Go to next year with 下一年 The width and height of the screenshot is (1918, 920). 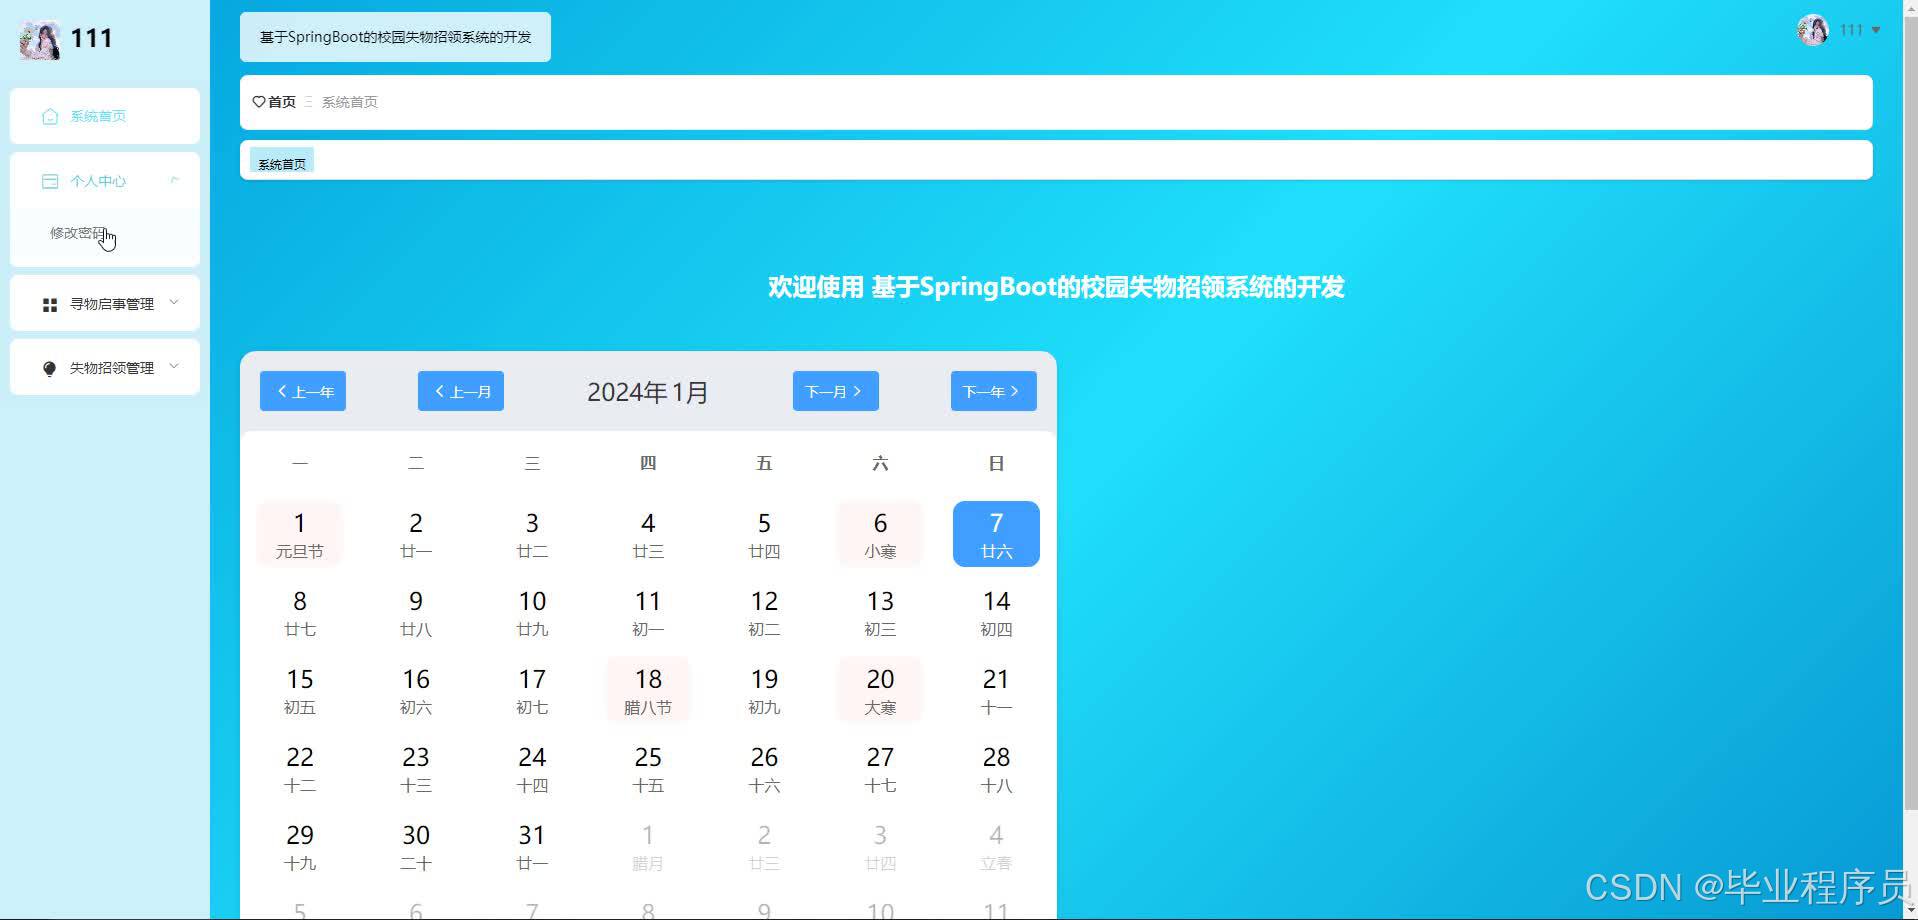tap(994, 391)
